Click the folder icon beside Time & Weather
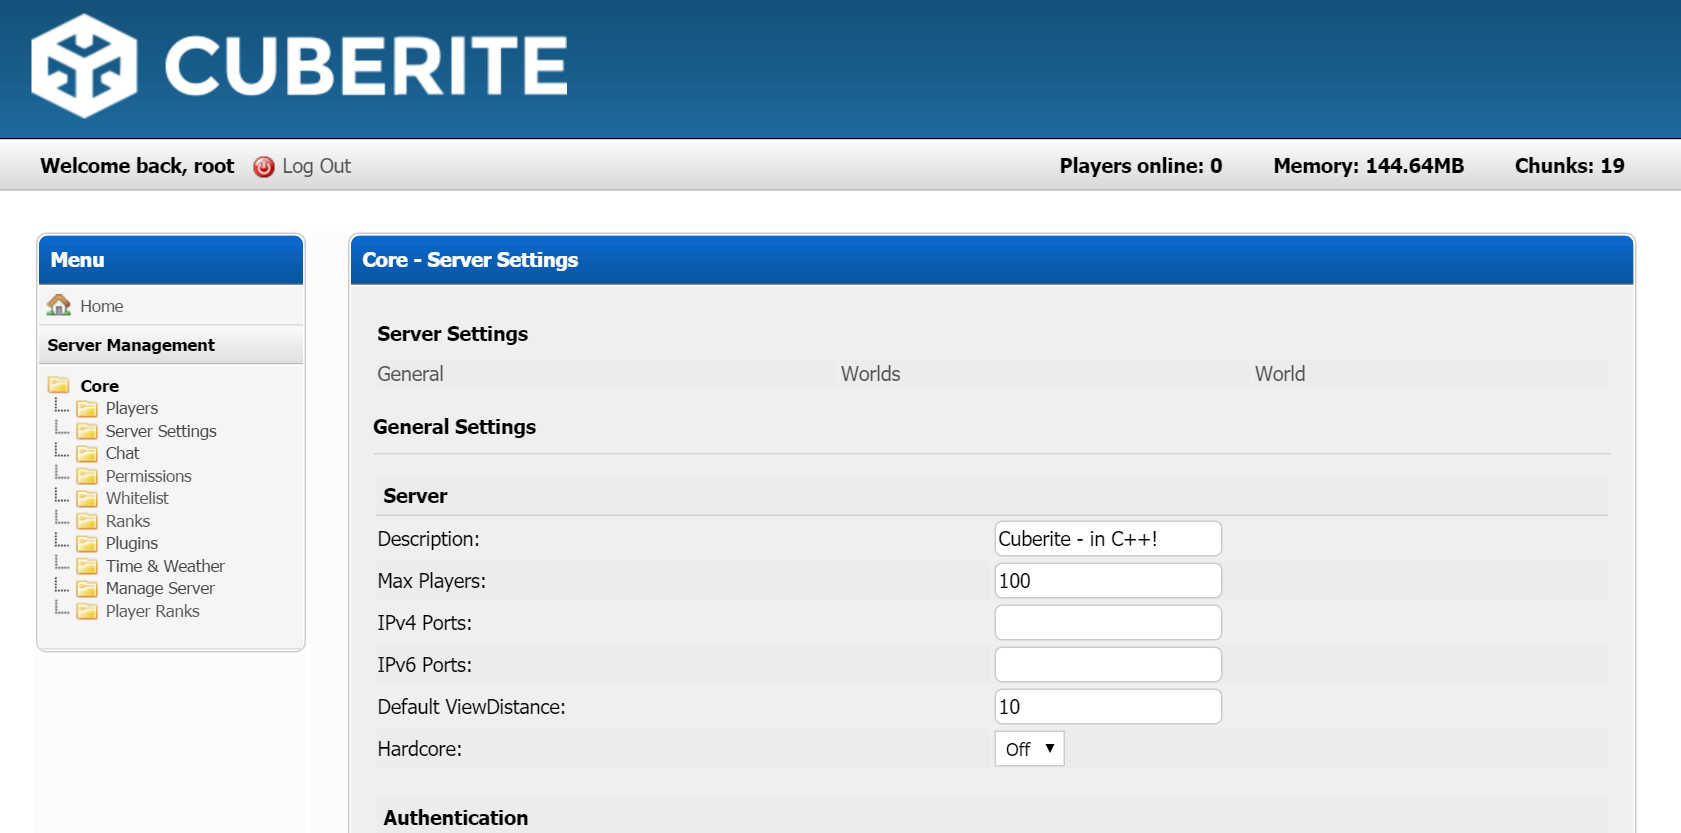1681x833 pixels. [x=87, y=566]
